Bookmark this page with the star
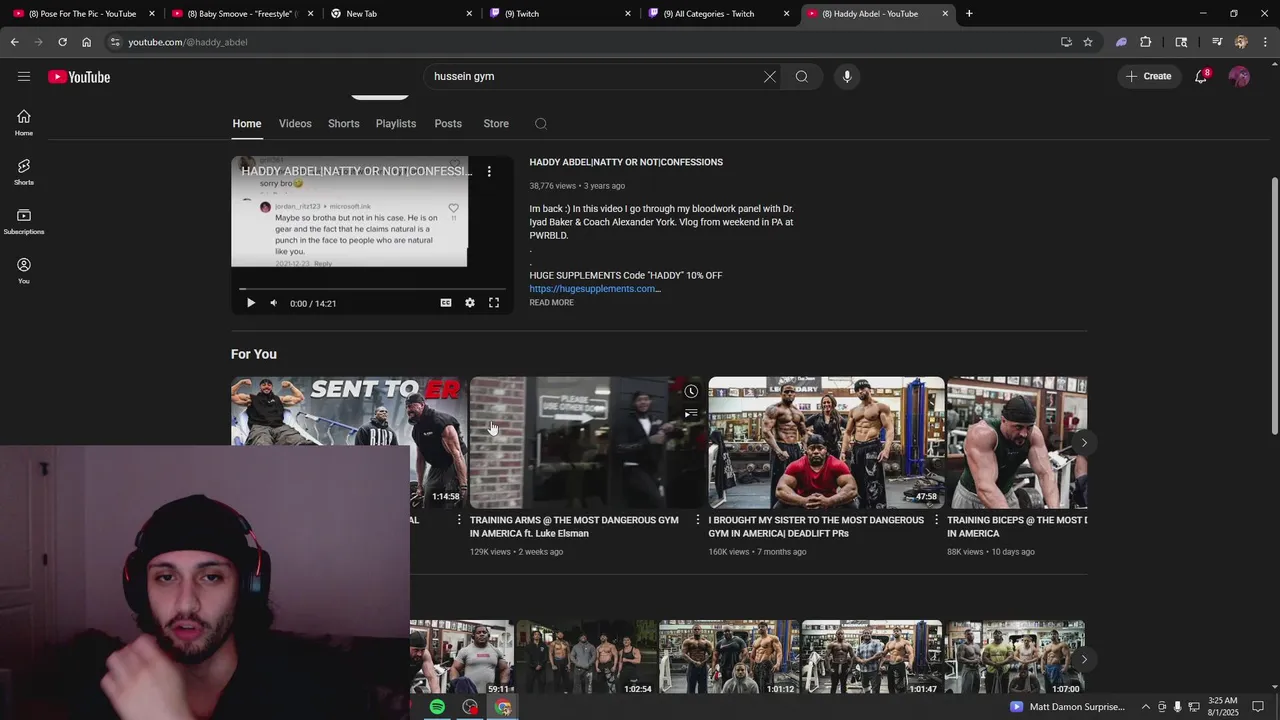This screenshot has width=1280, height=720. (x=1088, y=42)
